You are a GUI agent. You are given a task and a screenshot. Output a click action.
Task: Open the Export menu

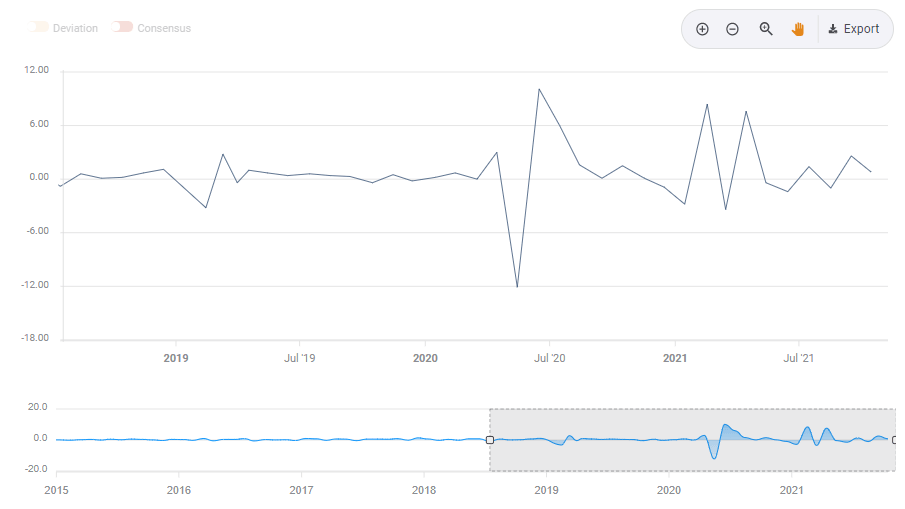[x=854, y=29]
